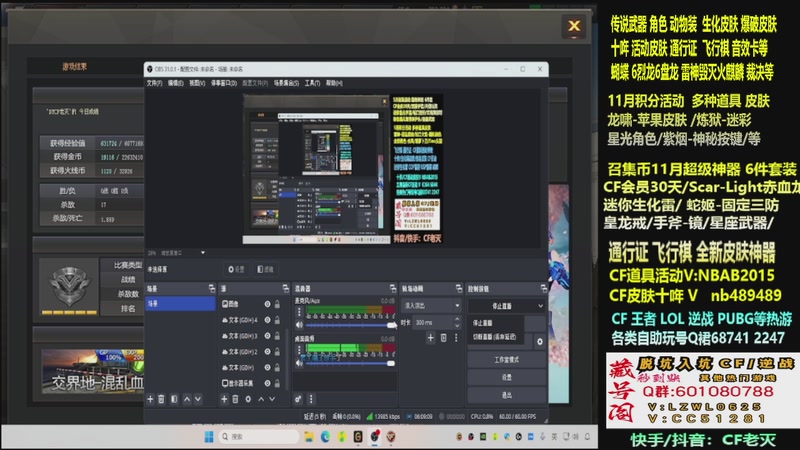Toggle visibility of 图像 source
The height and width of the screenshot is (450, 800).
pos(267,304)
